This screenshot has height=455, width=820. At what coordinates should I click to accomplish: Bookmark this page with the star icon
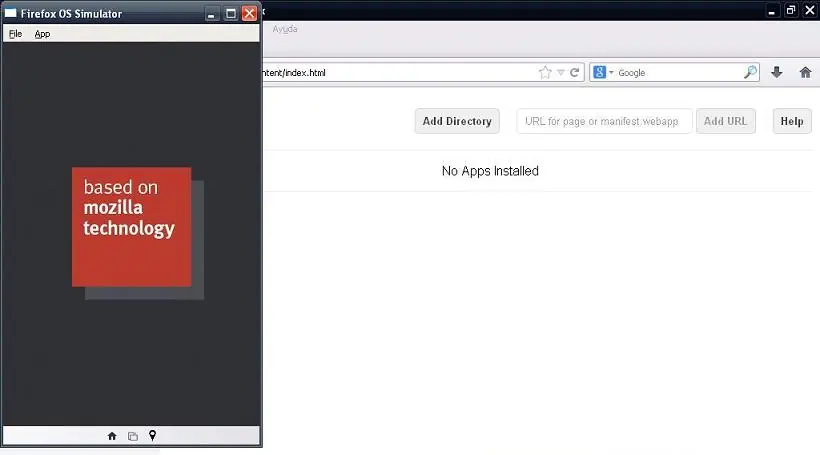point(545,72)
